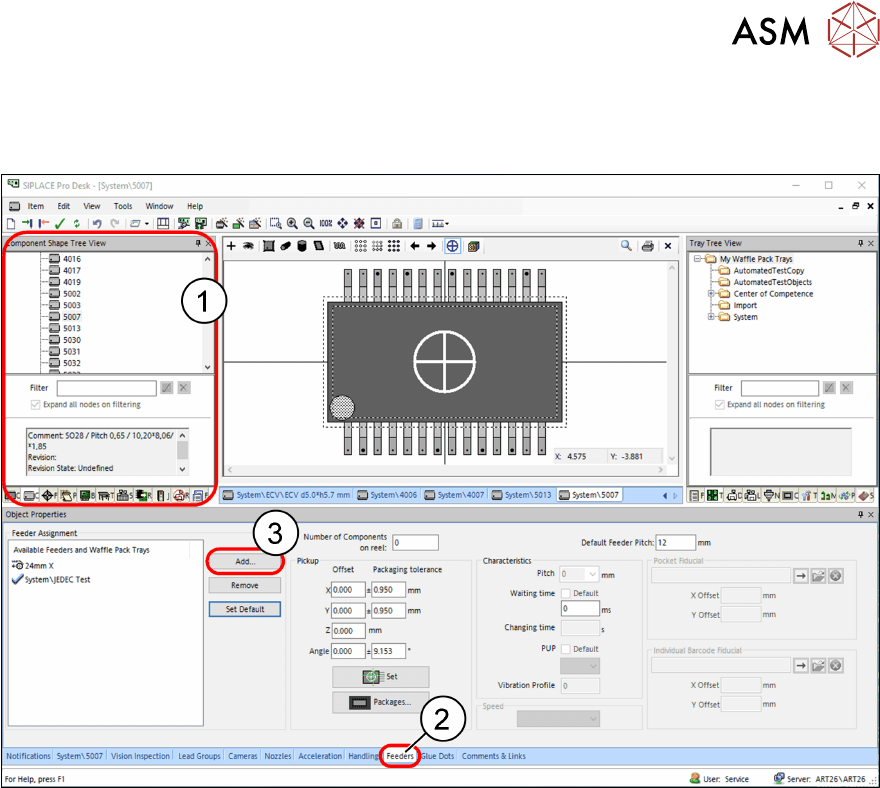Click the 100% zoom icon
Screen dimensions: 880x788
point(326,223)
